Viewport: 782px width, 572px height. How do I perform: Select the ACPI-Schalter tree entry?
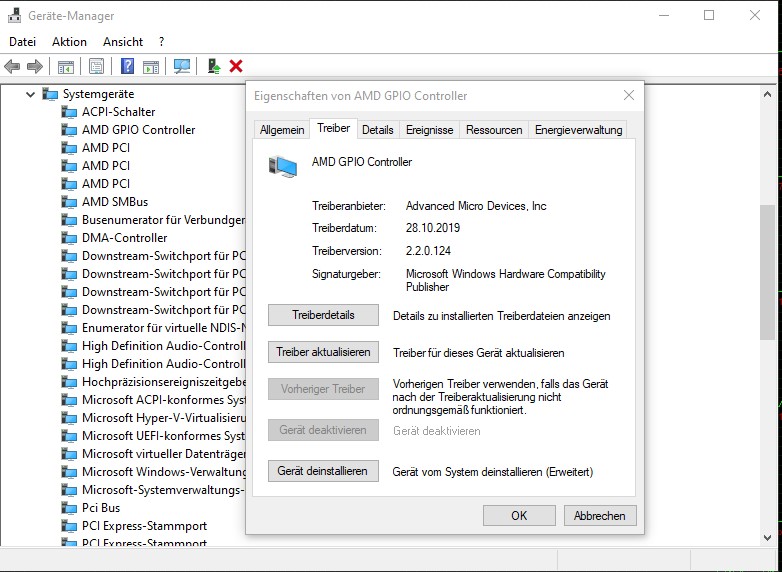click(118, 112)
